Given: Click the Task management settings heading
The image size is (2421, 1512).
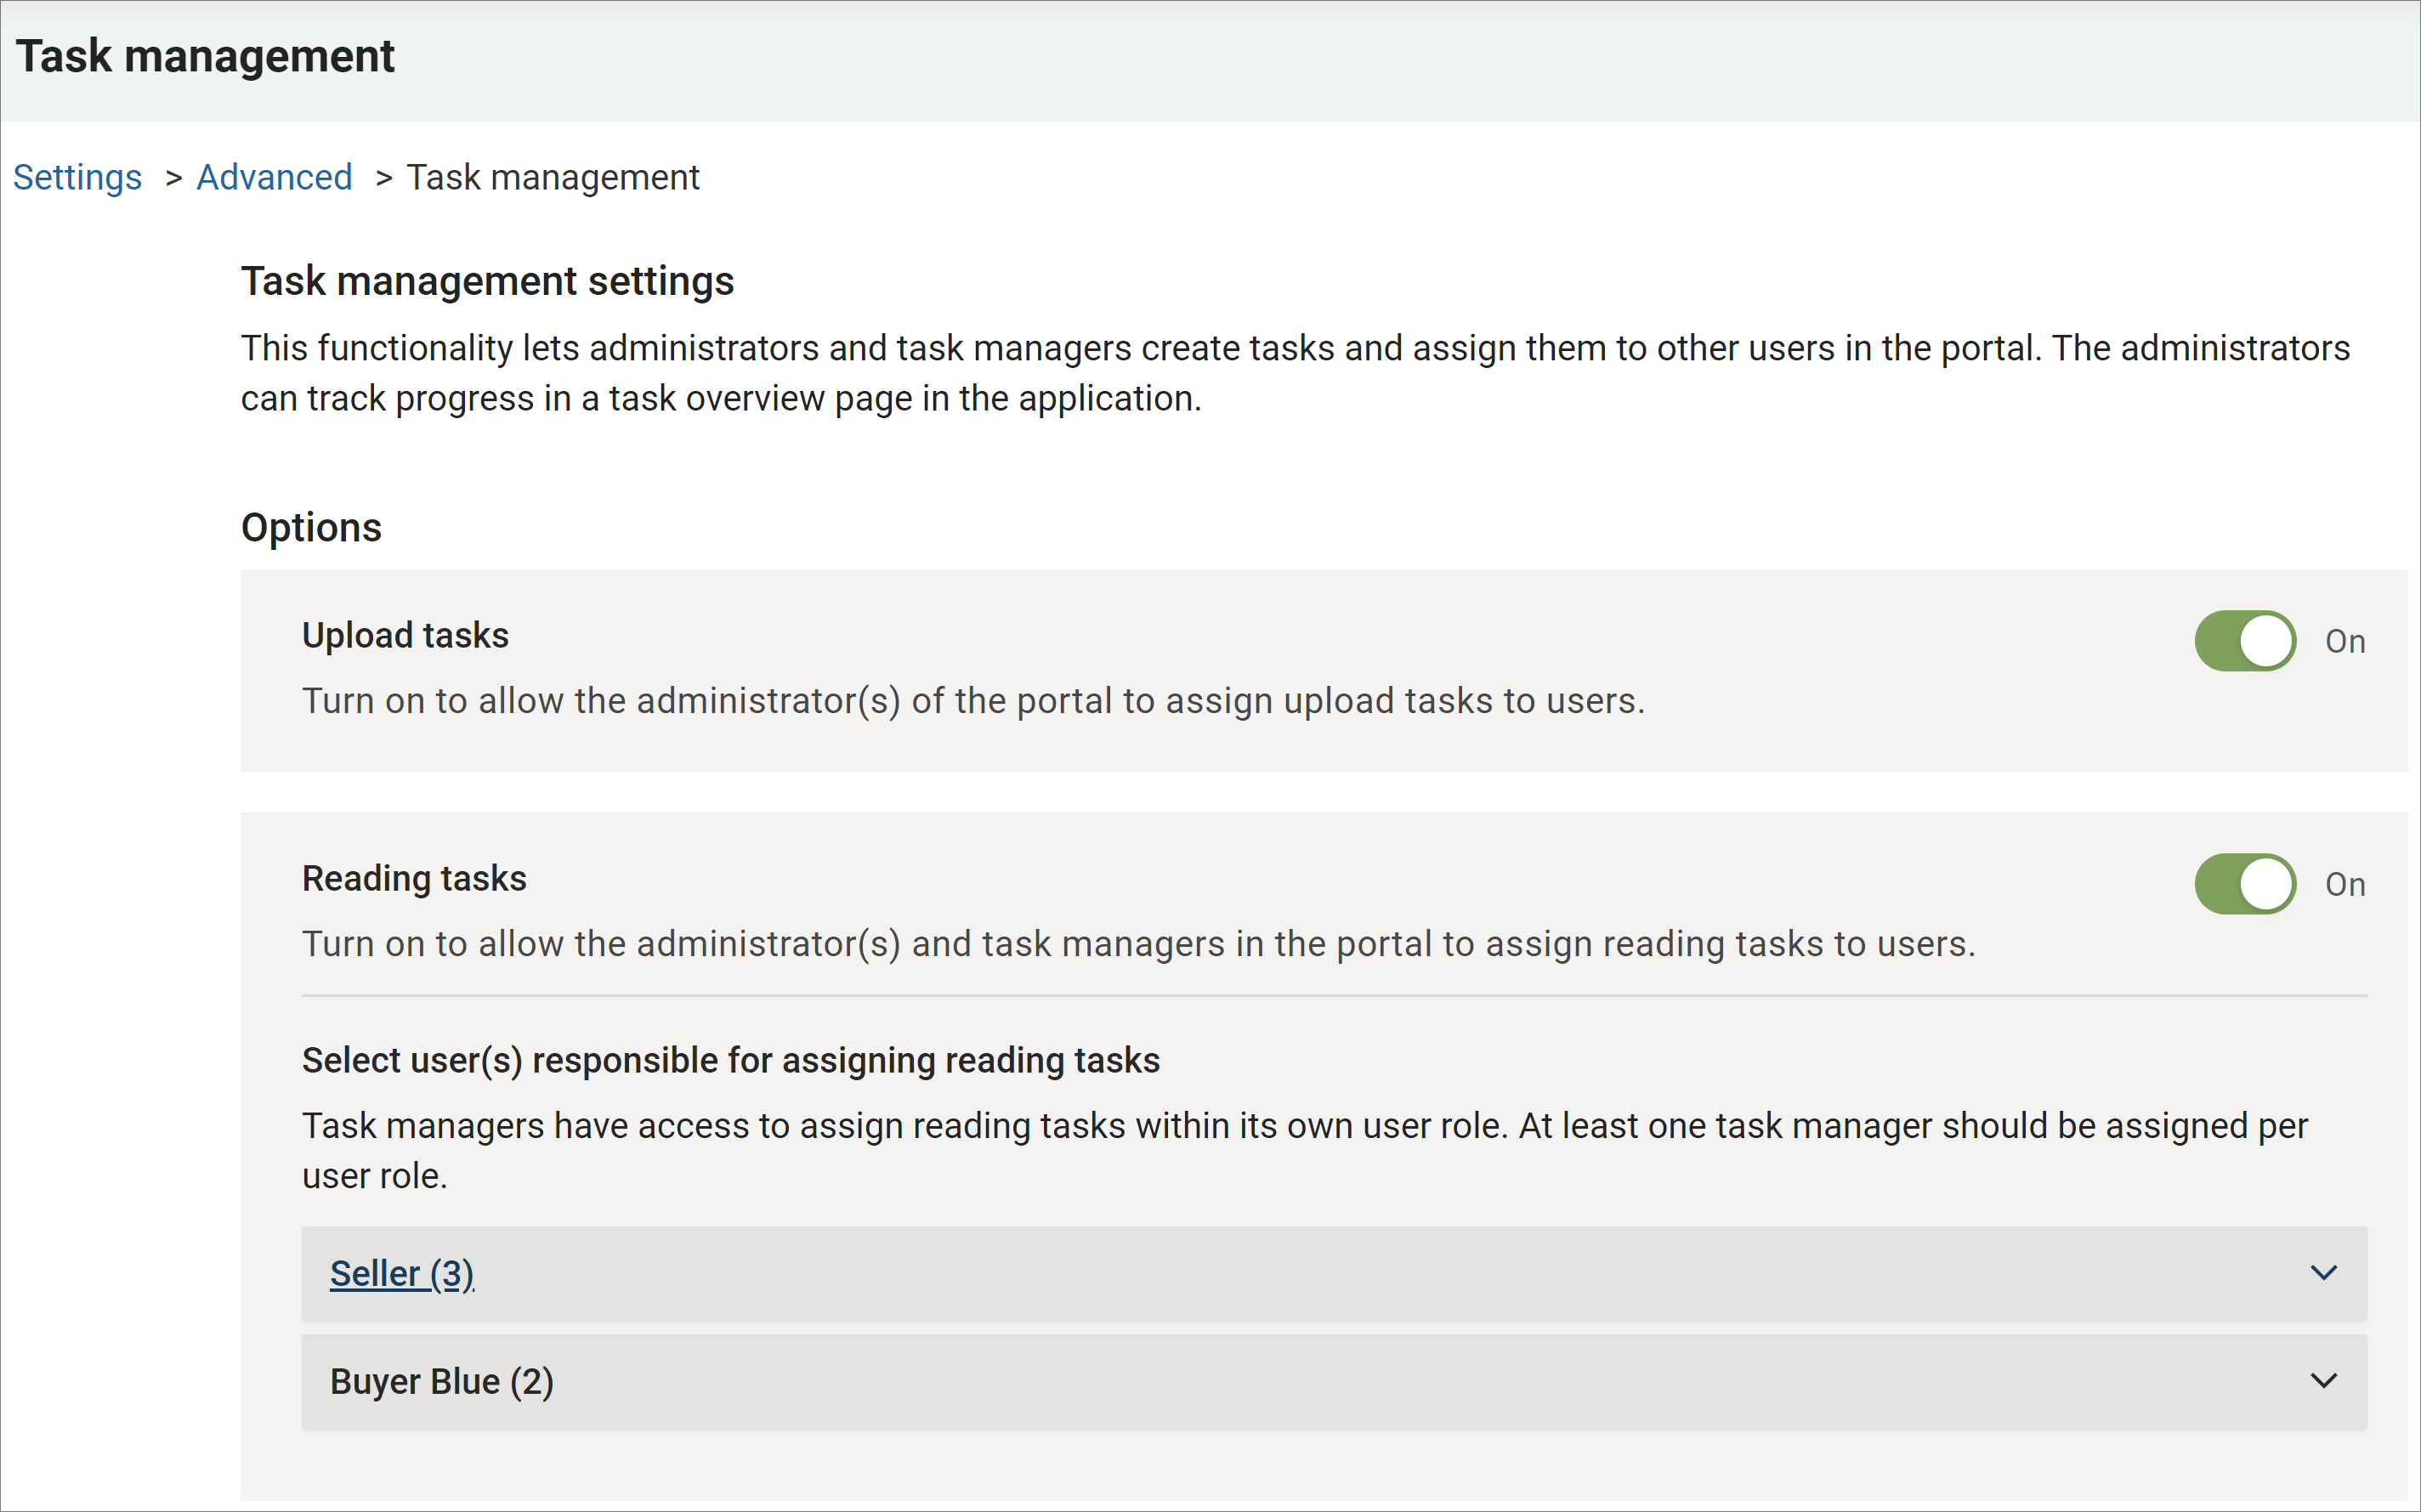Looking at the screenshot, I should point(487,281).
